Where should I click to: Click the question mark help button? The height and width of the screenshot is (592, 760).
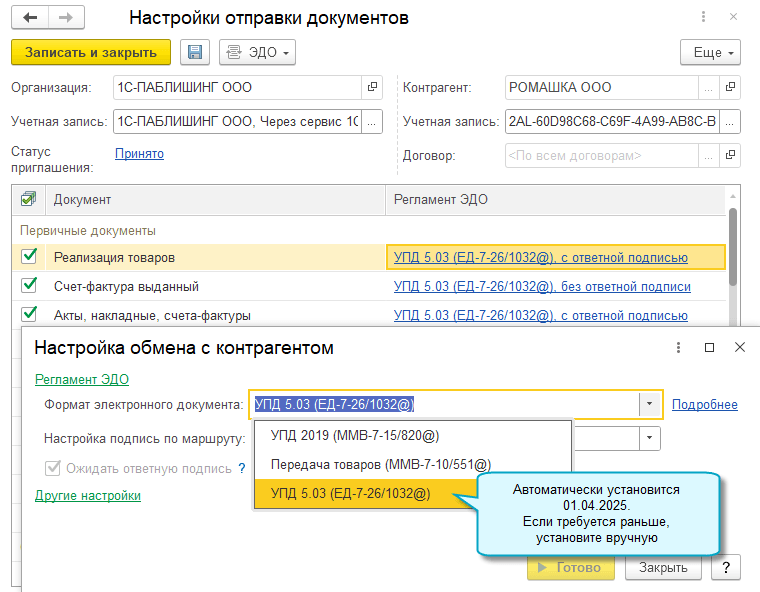(x=725, y=567)
